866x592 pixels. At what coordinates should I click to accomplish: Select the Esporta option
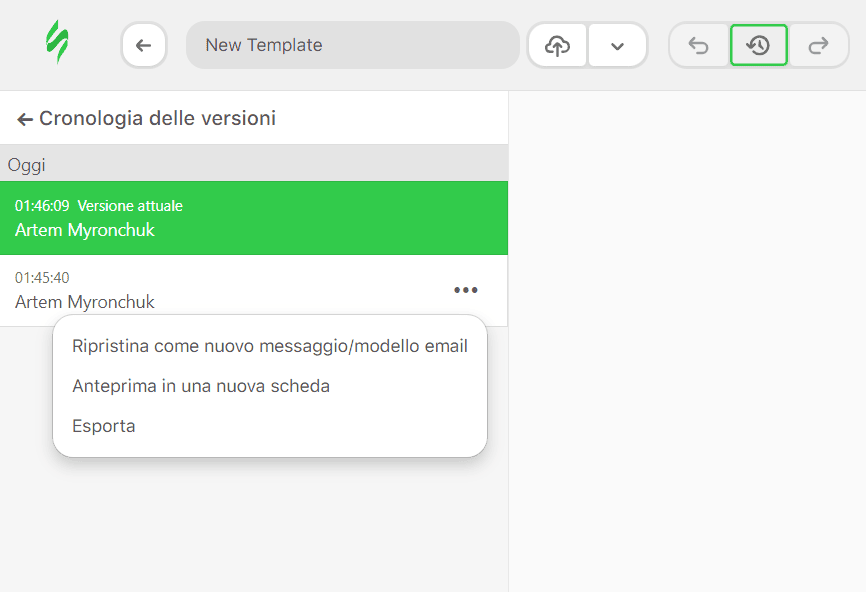(103, 425)
